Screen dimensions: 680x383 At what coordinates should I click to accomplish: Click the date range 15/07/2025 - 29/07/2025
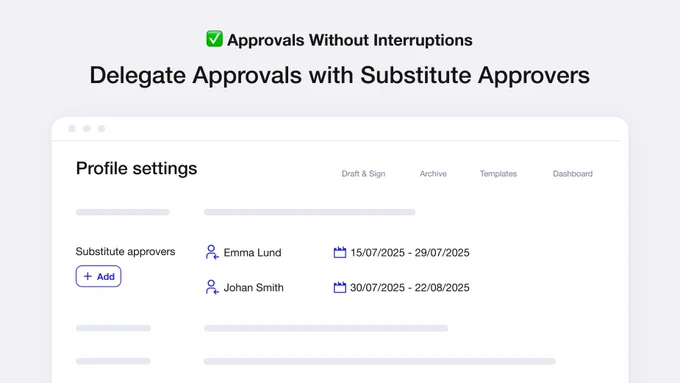tap(410, 252)
